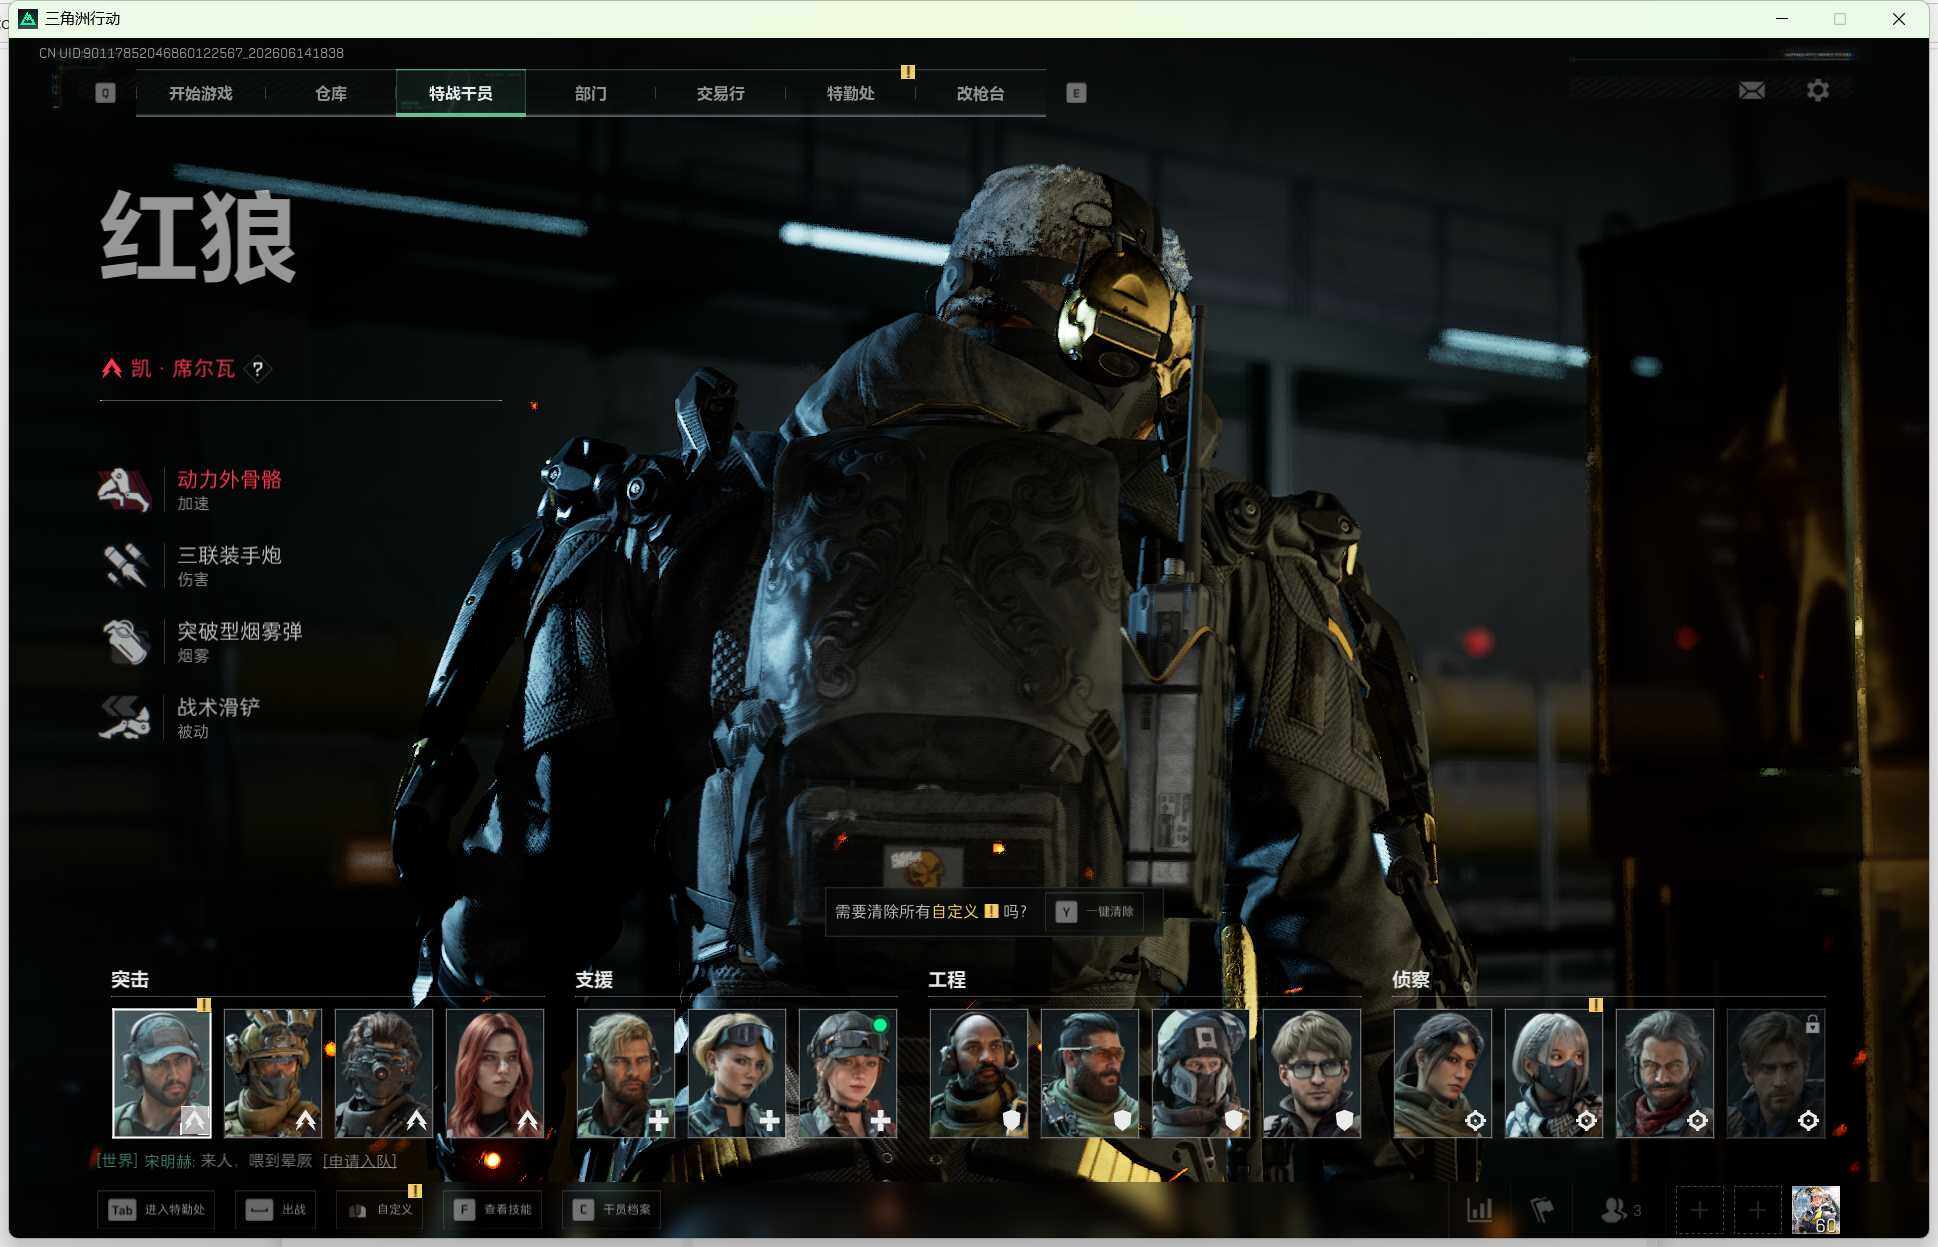This screenshot has height=1247, width=1938.
Task: Click the 查看技能 button
Action: pos(494,1210)
